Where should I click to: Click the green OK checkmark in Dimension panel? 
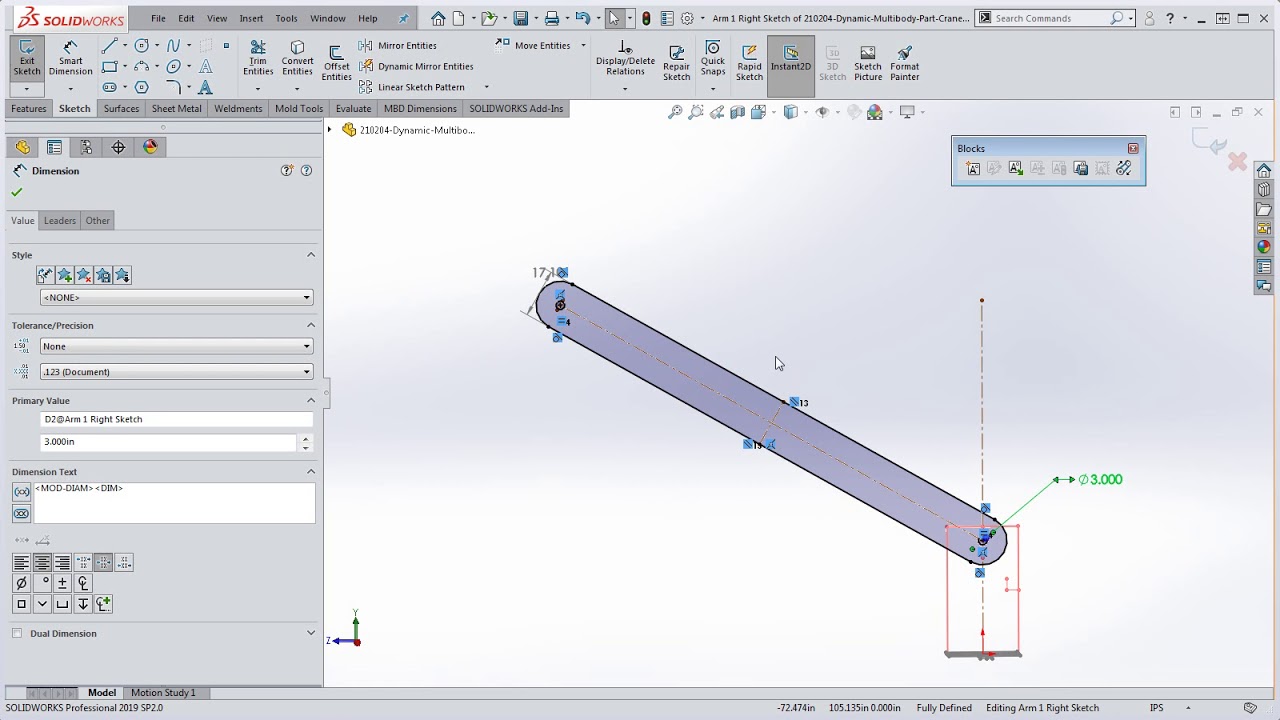pyautogui.click(x=16, y=192)
